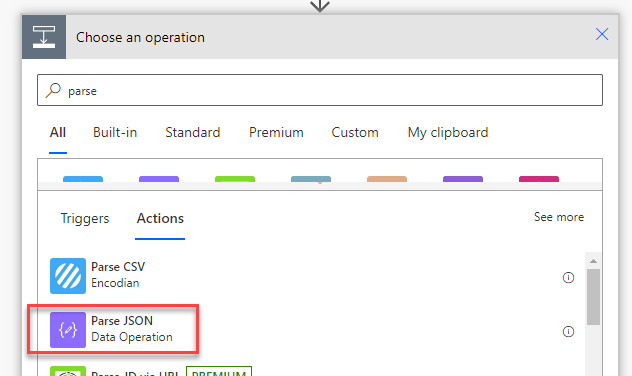Click the operation step icon in header
The image size is (632, 376).
pos(44,37)
